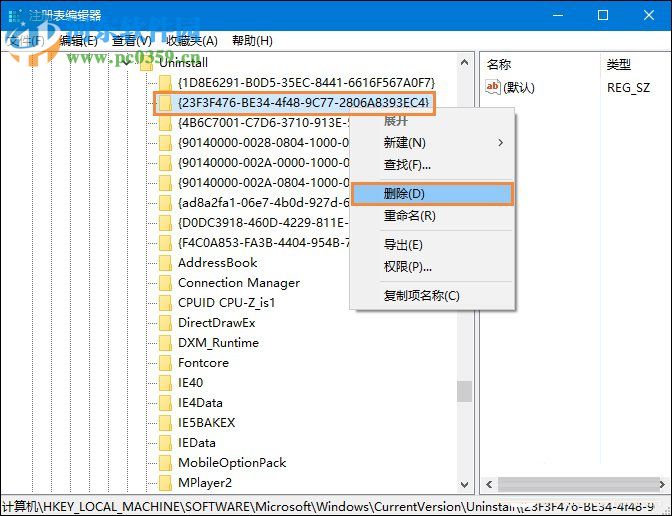Select the {90140000-002A-0000-1000 key
672x516 pixels.
coord(263,163)
